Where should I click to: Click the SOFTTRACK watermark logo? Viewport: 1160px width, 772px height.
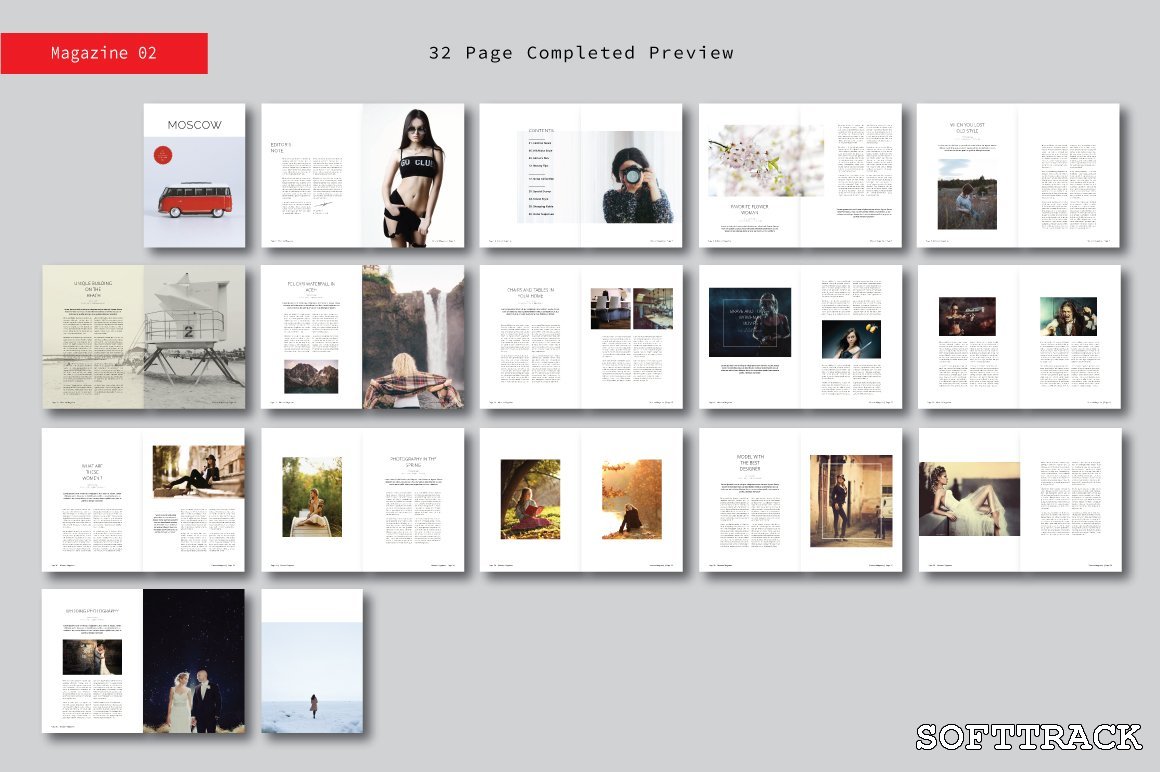coord(1029,737)
